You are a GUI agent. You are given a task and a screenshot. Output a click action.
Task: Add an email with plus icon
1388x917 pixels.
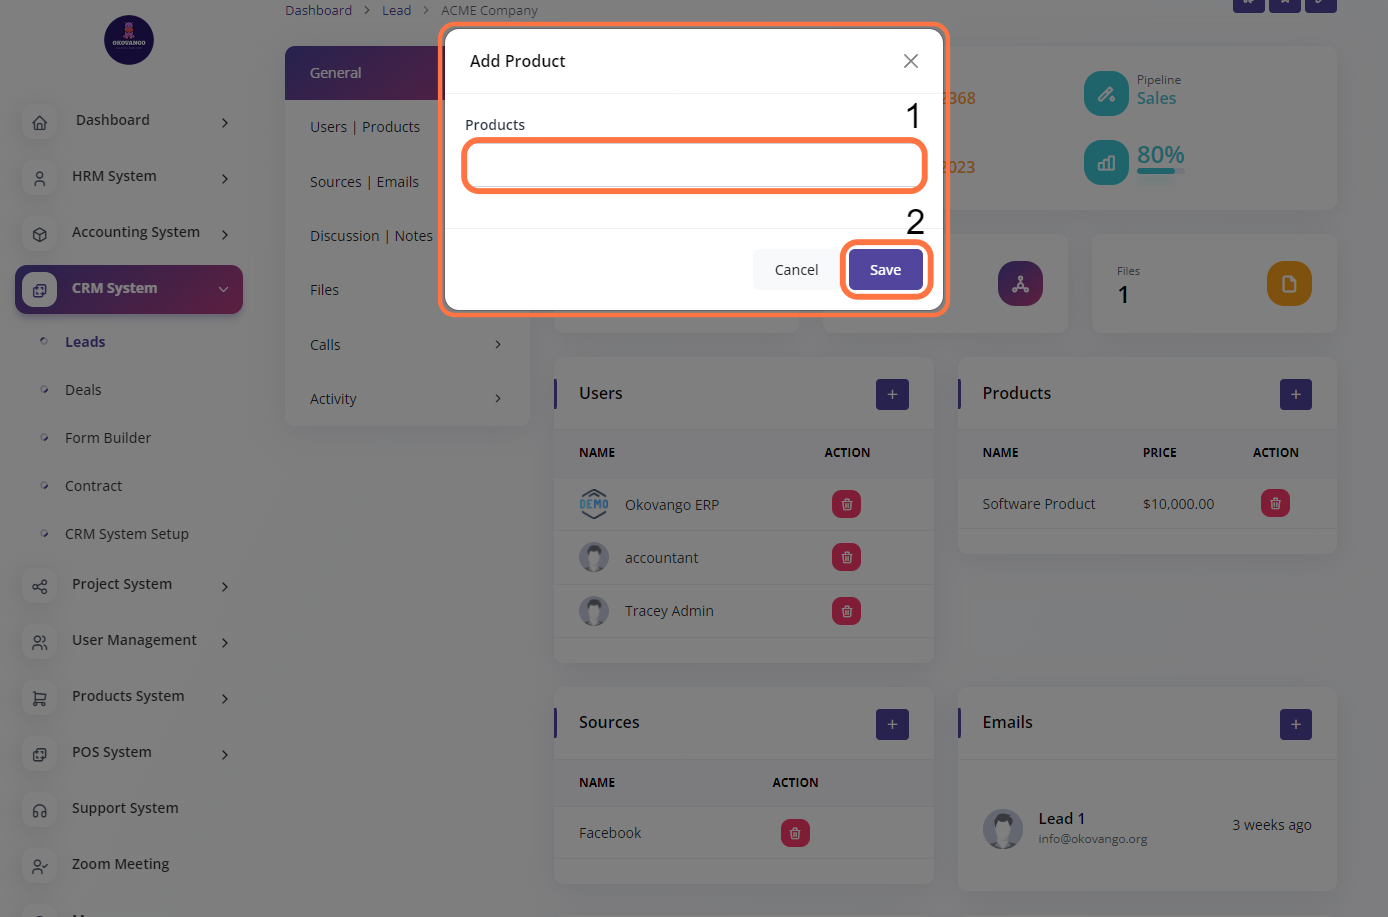(x=1295, y=724)
